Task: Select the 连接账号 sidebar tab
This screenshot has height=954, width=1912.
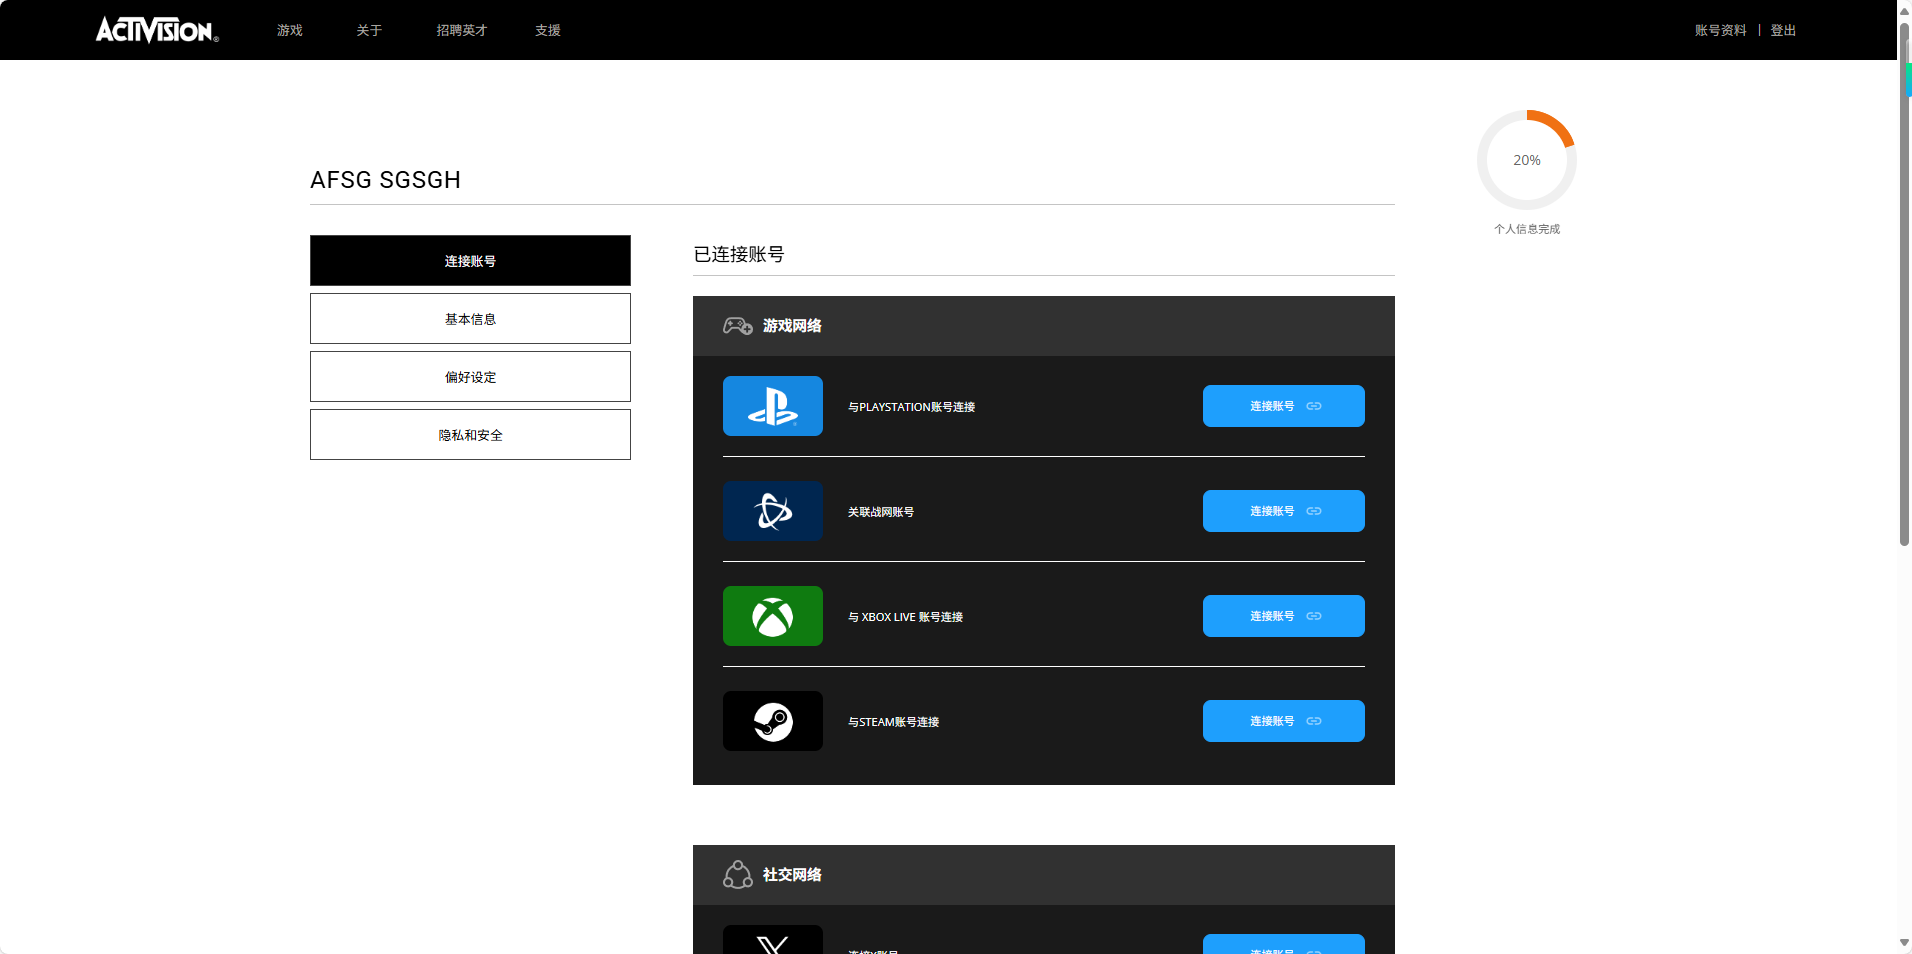Action: 470,261
